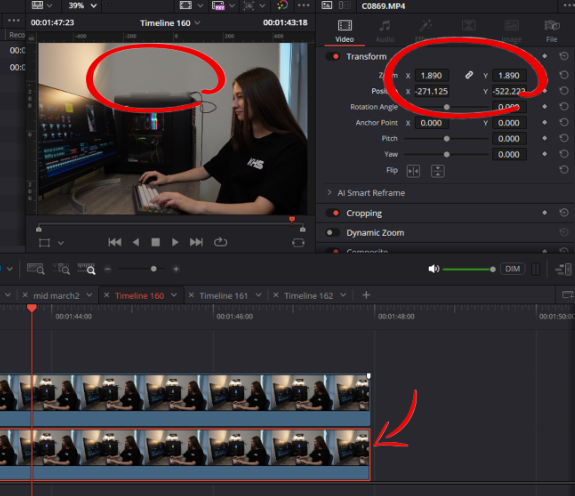Reset the Transform section
575x496 pixels.
[x=564, y=56]
